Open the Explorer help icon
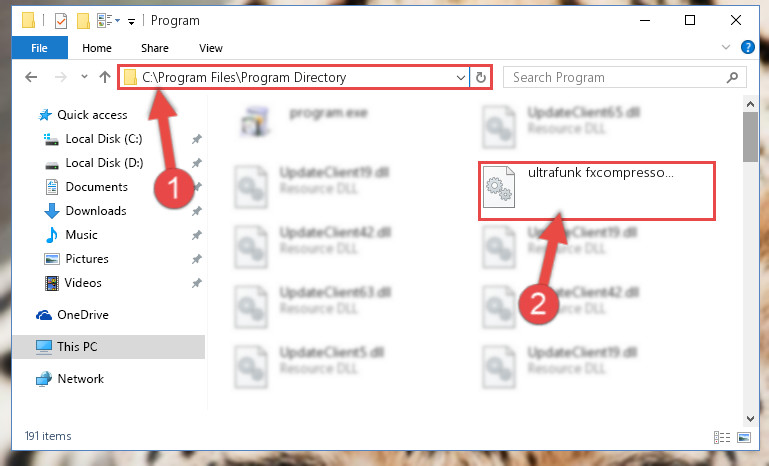The height and width of the screenshot is (466, 769). [x=747, y=47]
